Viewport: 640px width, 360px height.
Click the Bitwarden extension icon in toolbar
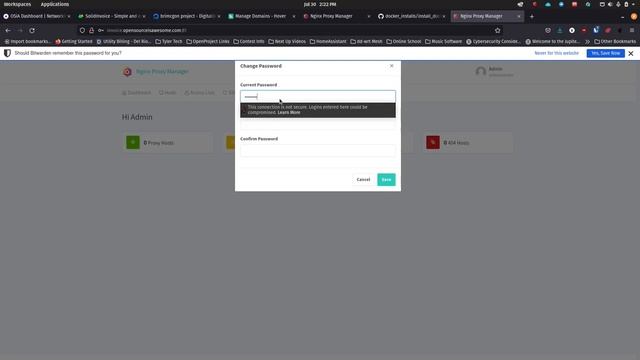pyautogui.click(x=596, y=30)
